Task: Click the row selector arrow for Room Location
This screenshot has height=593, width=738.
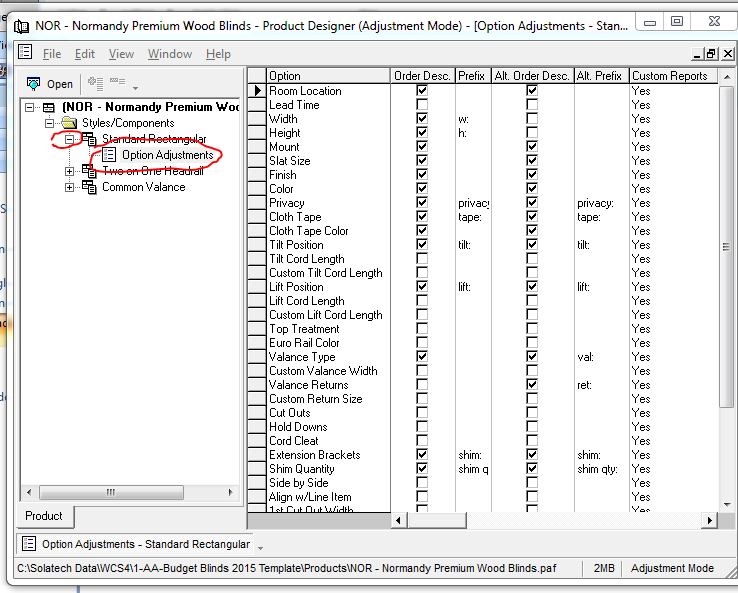Action: (x=257, y=90)
